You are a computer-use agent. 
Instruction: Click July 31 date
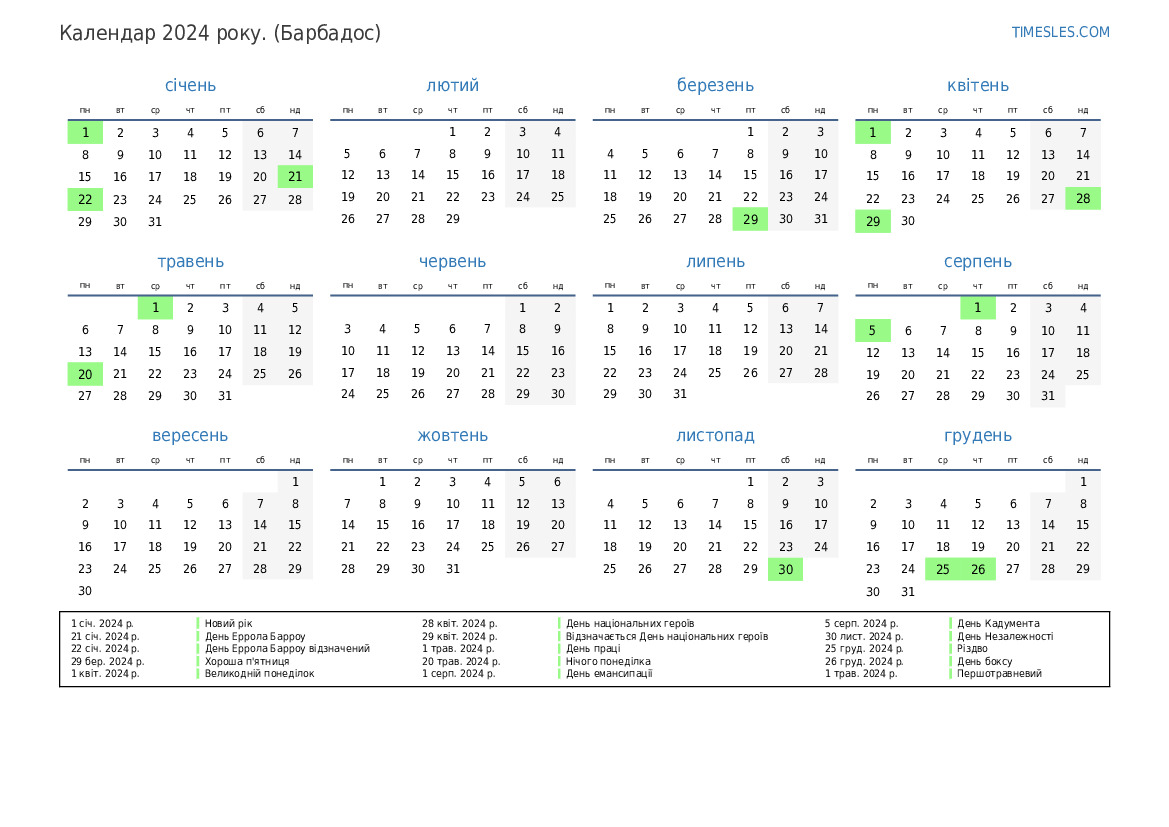click(x=680, y=394)
